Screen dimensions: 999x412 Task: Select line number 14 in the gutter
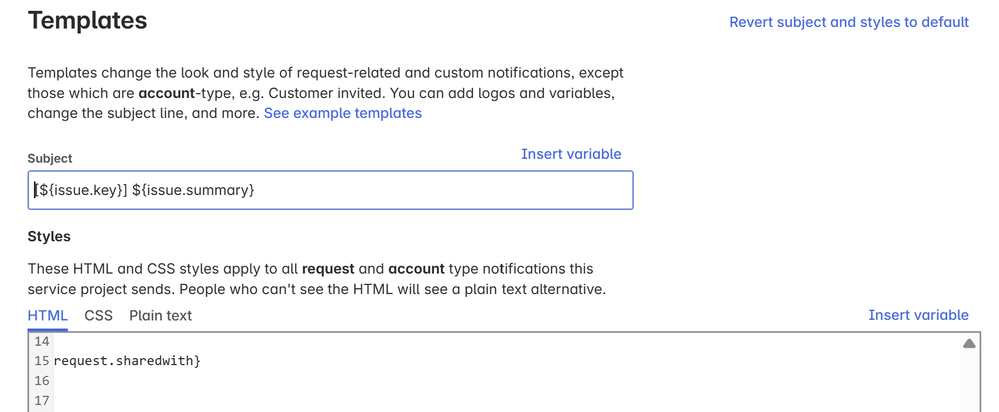click(x=41, y=341)
